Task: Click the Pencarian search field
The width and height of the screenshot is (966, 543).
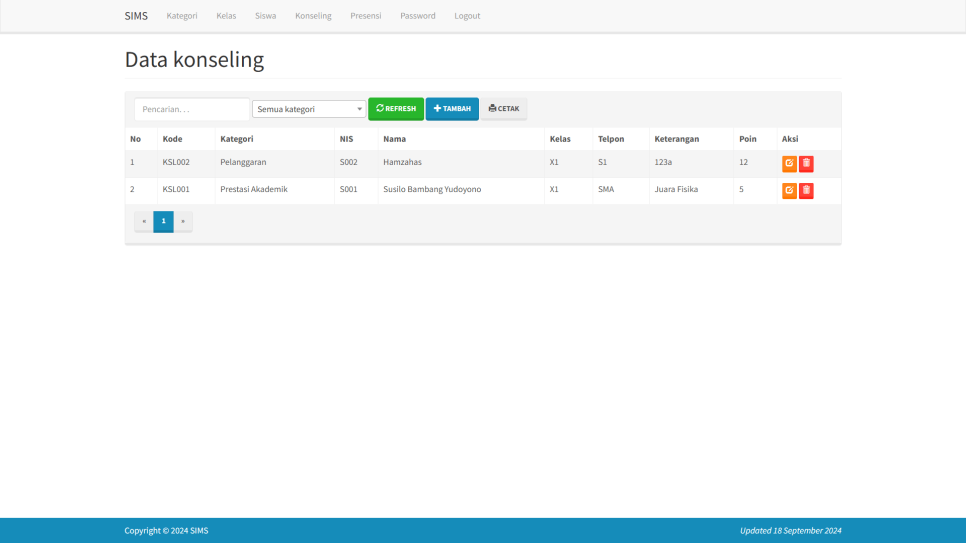Action: click(x=191, y=109)
